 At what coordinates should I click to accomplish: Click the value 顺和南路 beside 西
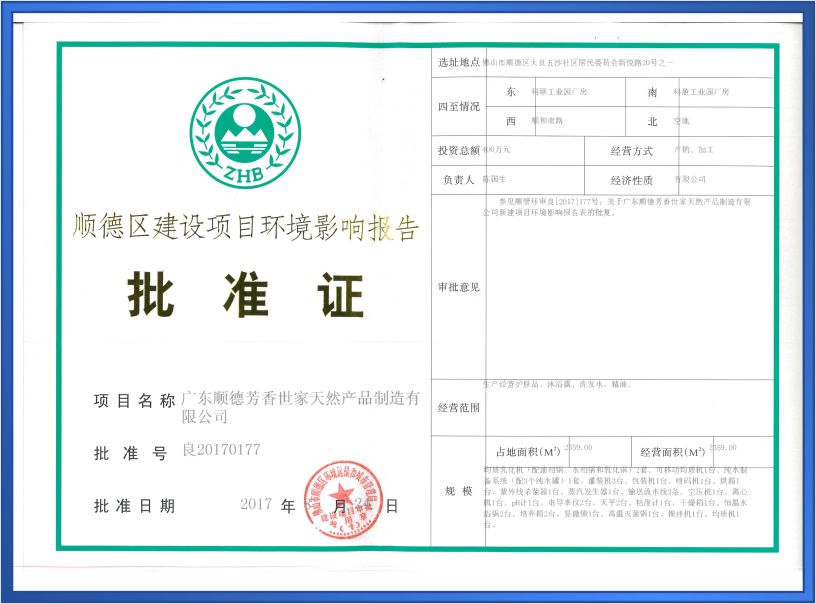pyautogui.click(x=547, y=121)
